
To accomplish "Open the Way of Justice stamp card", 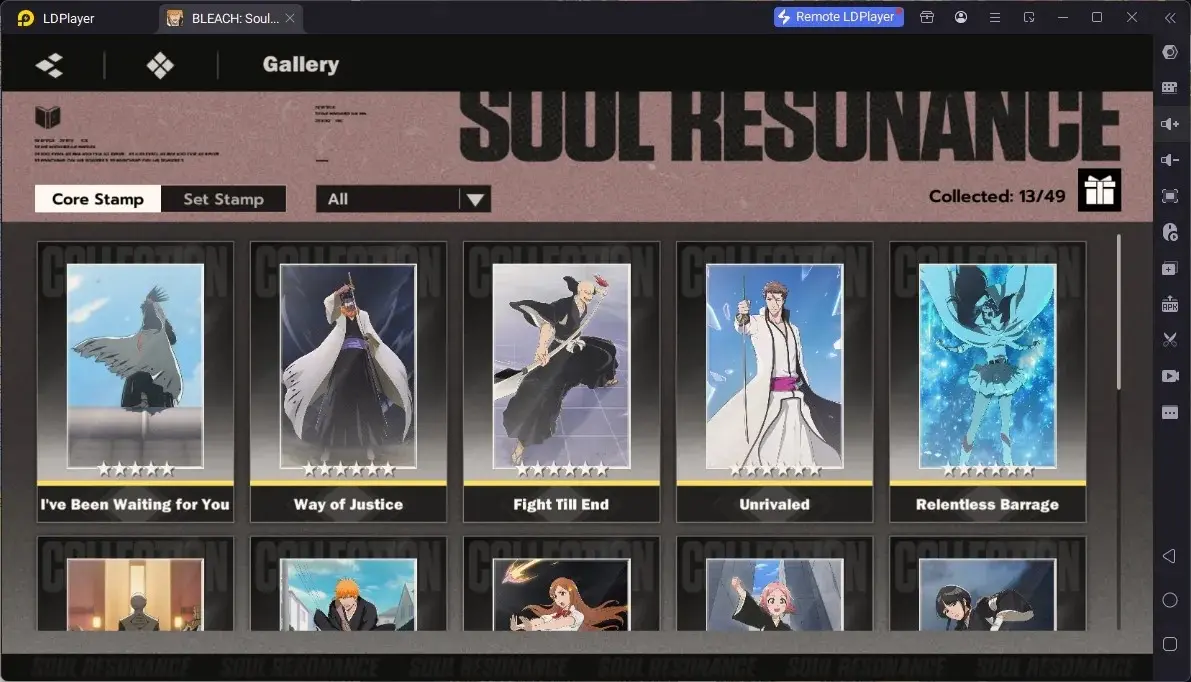I will 349,382.
